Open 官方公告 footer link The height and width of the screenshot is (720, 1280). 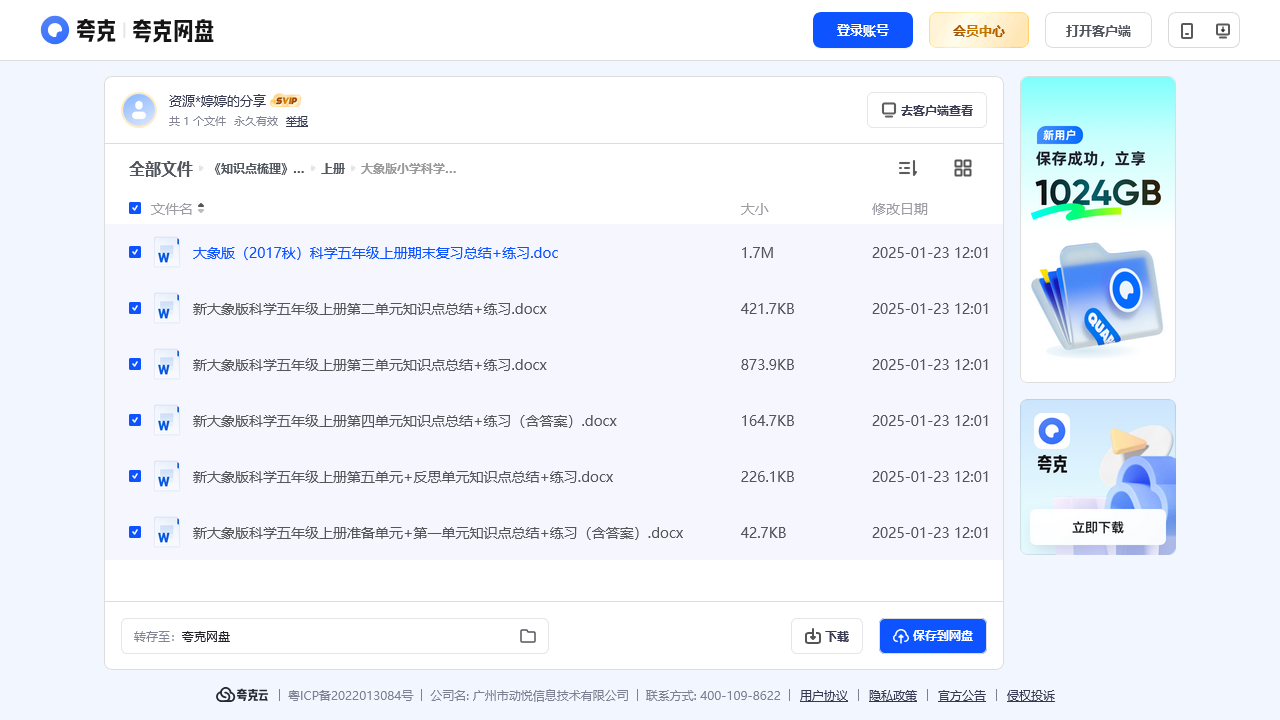[x=962, y=696]
